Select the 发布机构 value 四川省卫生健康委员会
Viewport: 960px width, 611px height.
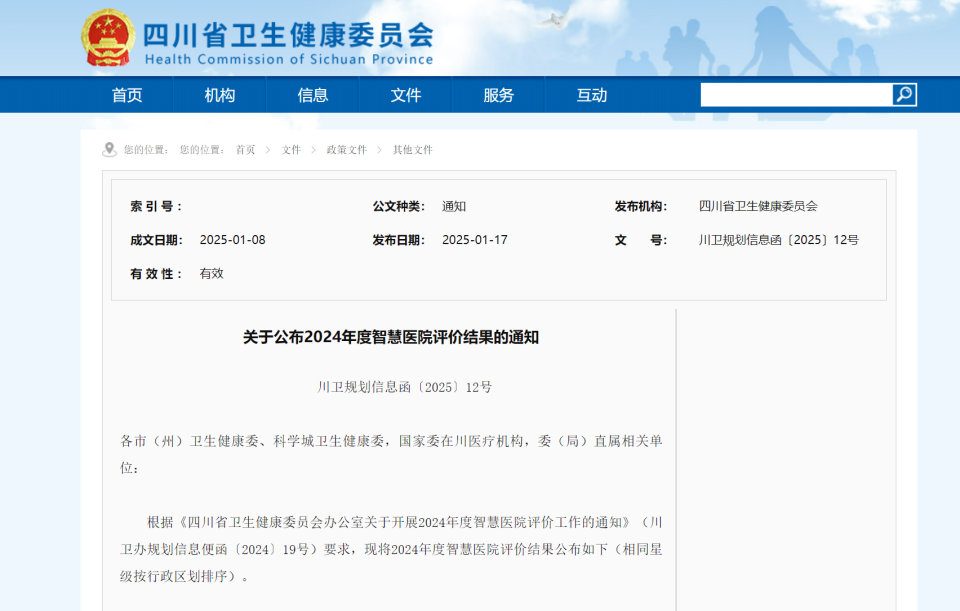click(x=758, y=206)
